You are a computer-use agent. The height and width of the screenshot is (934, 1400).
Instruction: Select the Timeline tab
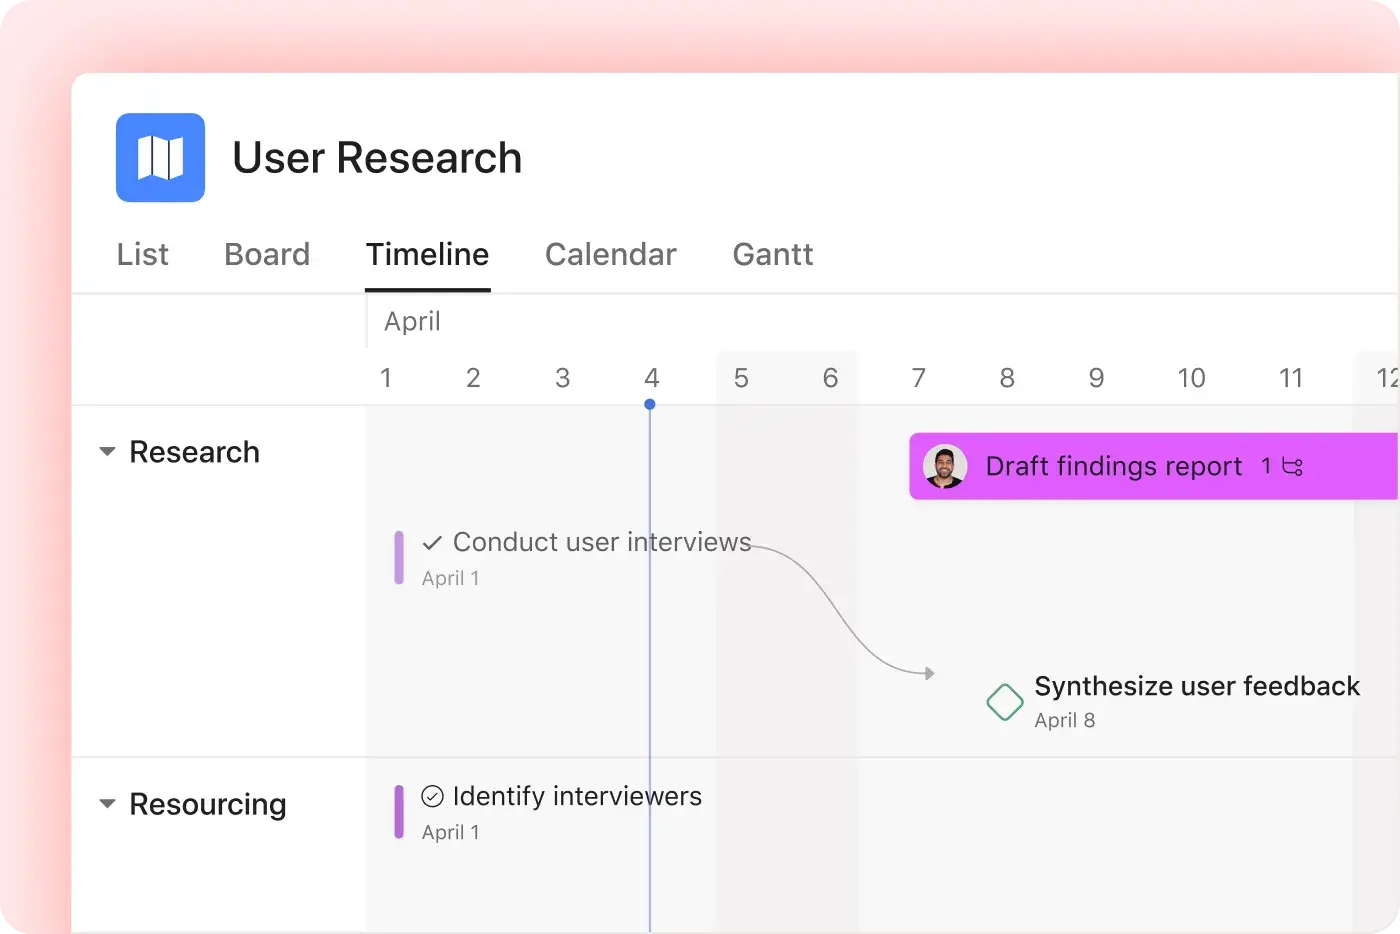tap(427, 254)
